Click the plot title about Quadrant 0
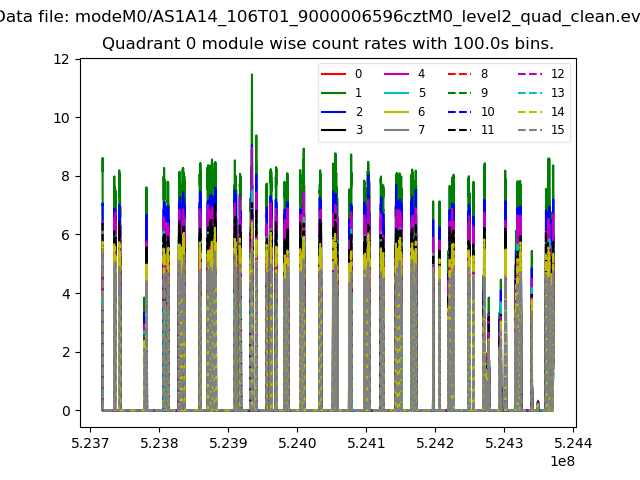 point(328,43)
